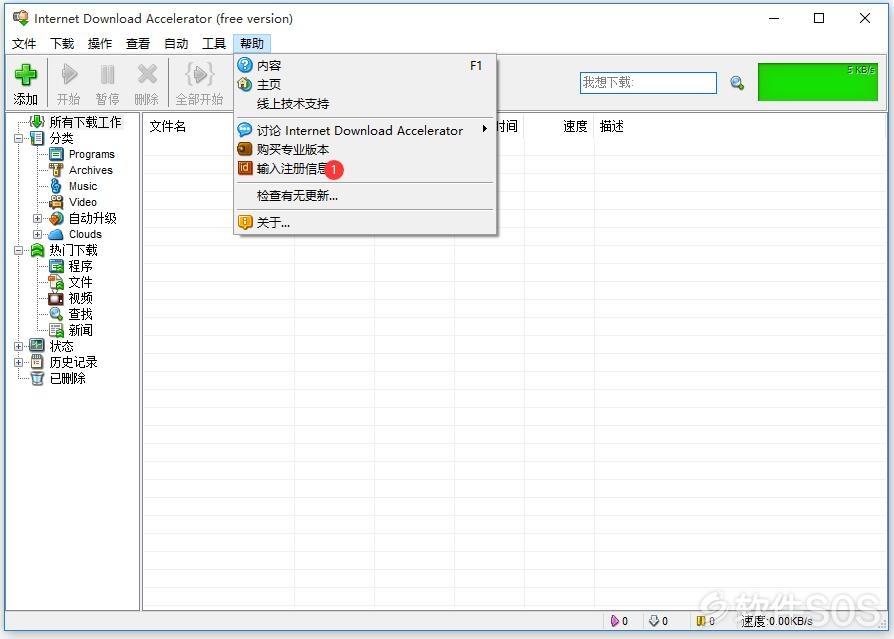Click the 主页 home icon in menu

[x=245, y=84]
